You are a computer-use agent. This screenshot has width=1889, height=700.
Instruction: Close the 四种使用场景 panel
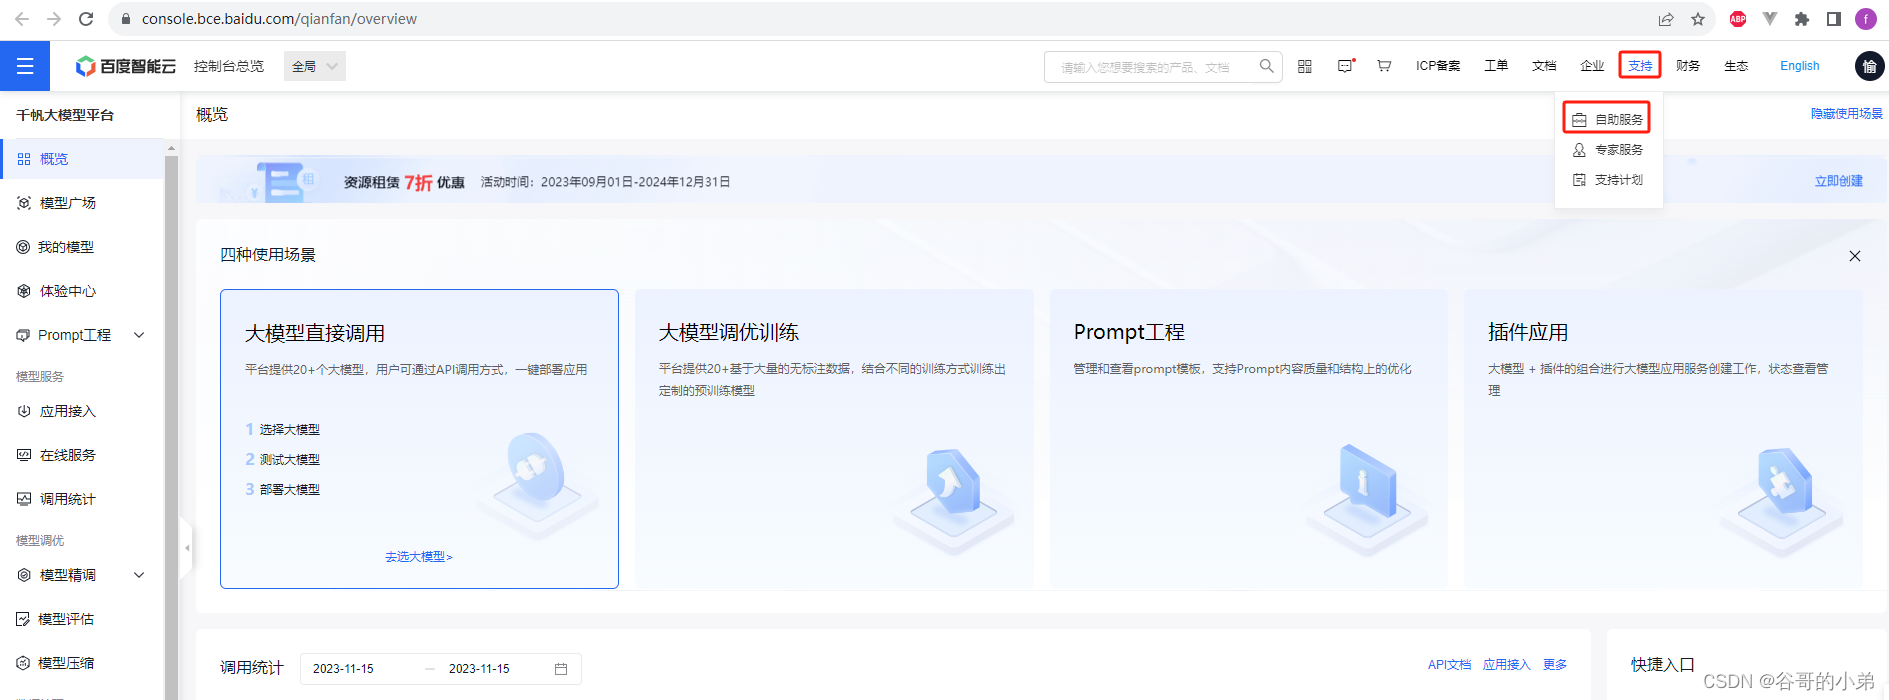1855,256
